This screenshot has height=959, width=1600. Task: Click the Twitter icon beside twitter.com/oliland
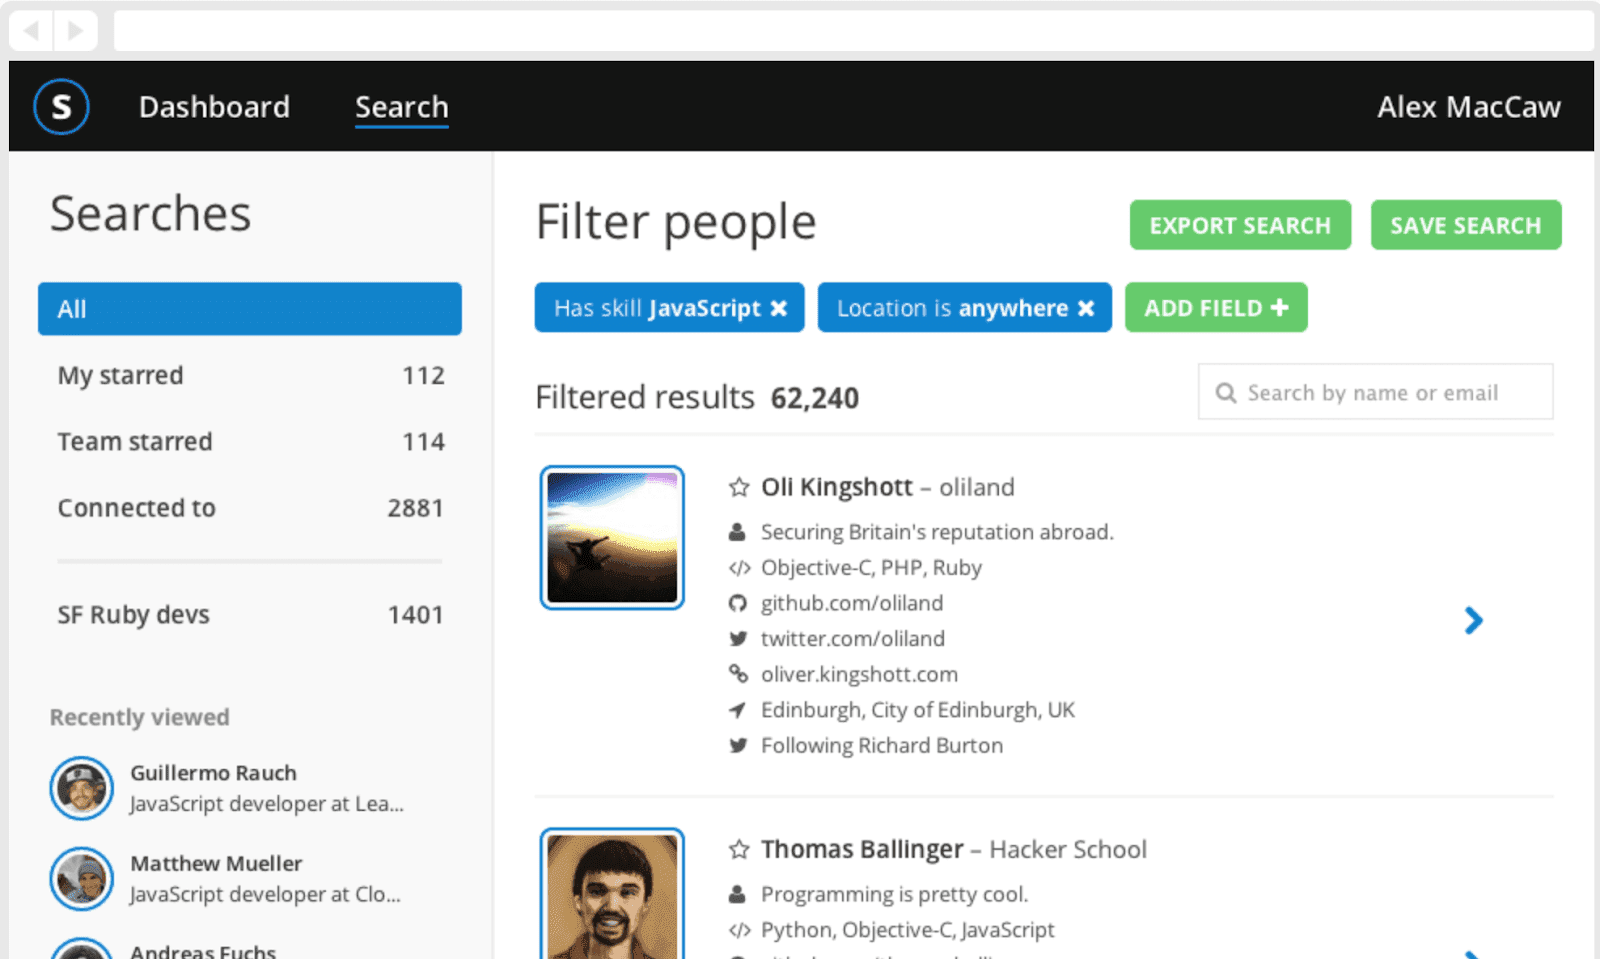click(x=738, y=638)
